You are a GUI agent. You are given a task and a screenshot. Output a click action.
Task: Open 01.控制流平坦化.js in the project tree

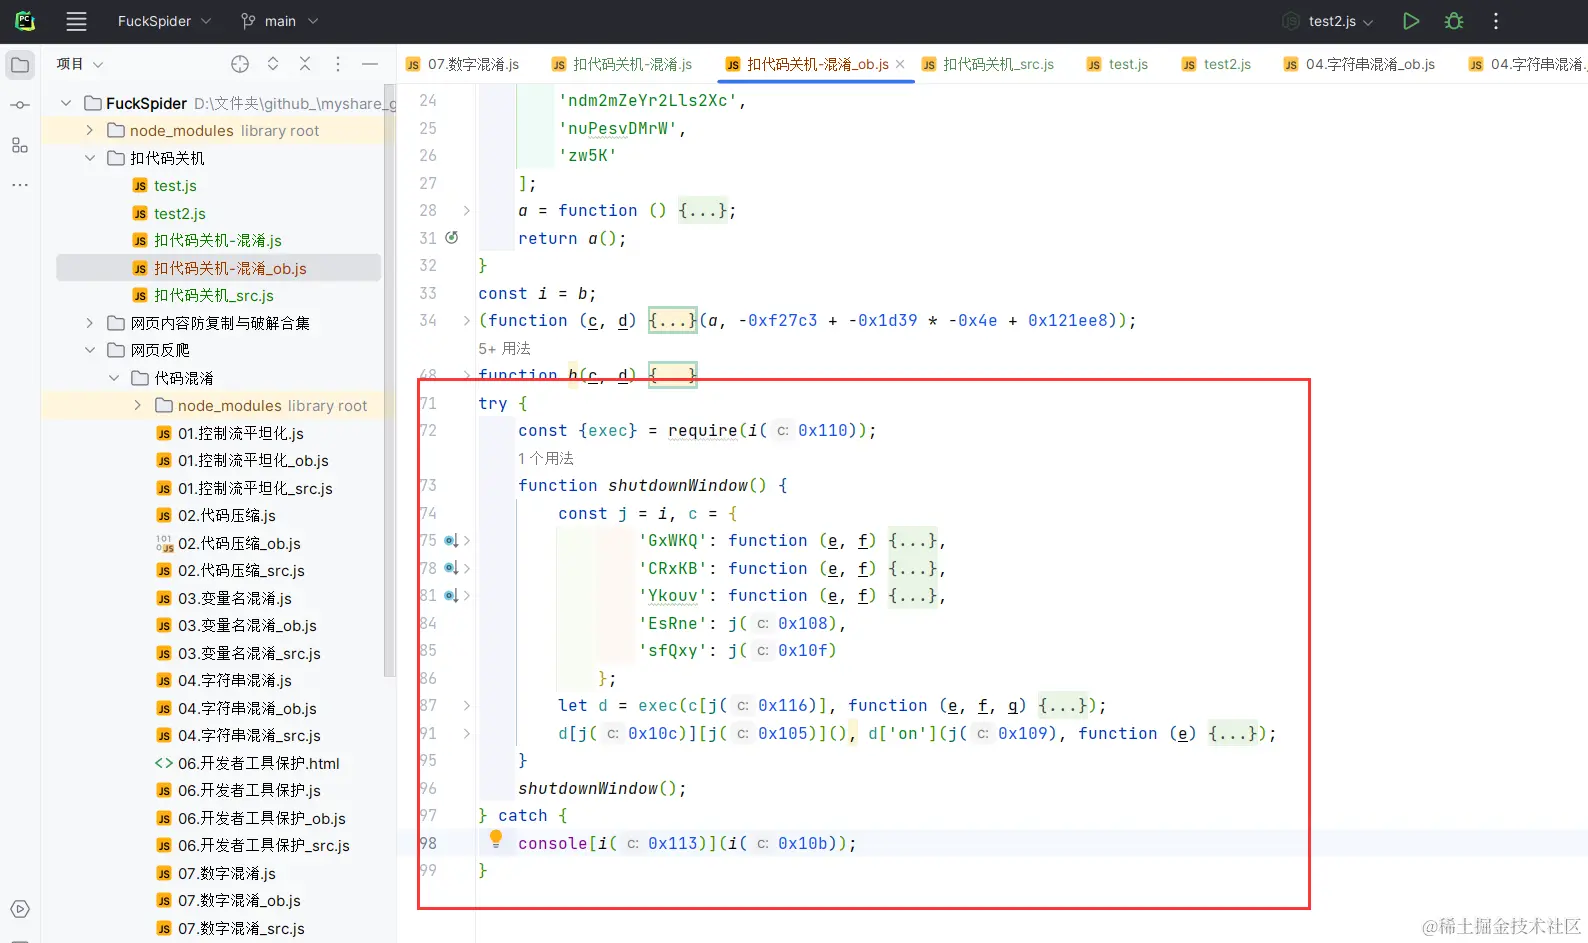coord(241,434)
